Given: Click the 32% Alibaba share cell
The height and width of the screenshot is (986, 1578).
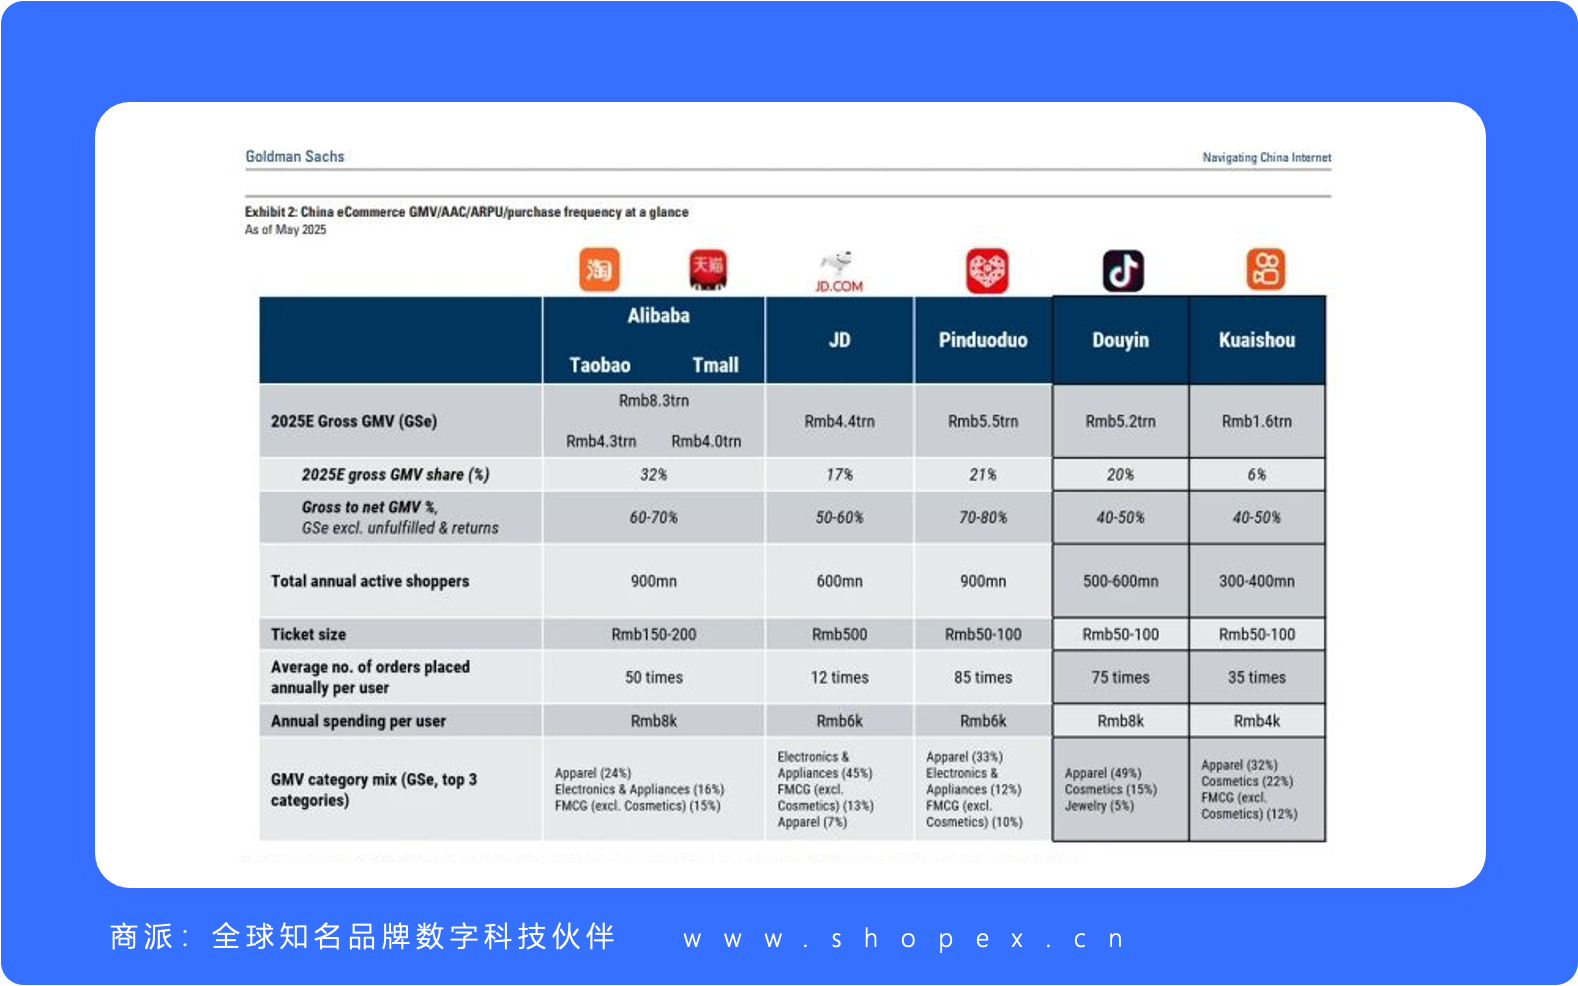Looking at the screenshot, I should click(x=654, y=474).
